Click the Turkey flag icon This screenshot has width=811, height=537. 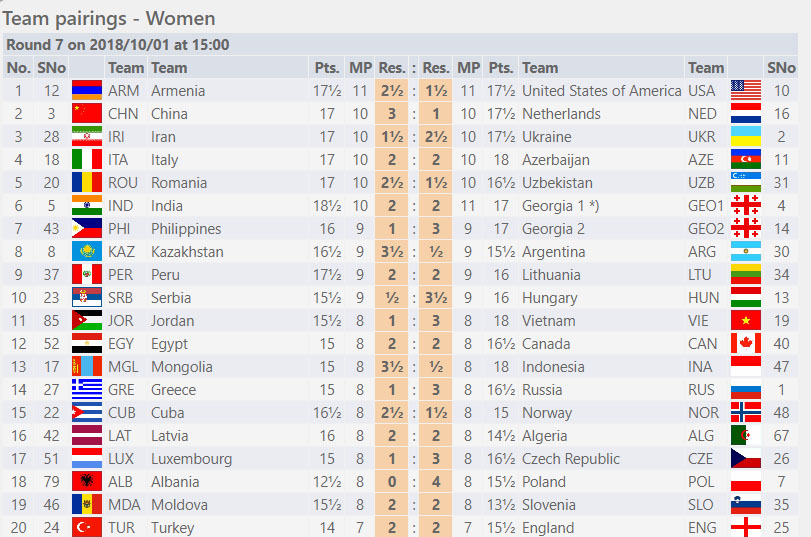[86, 528]
